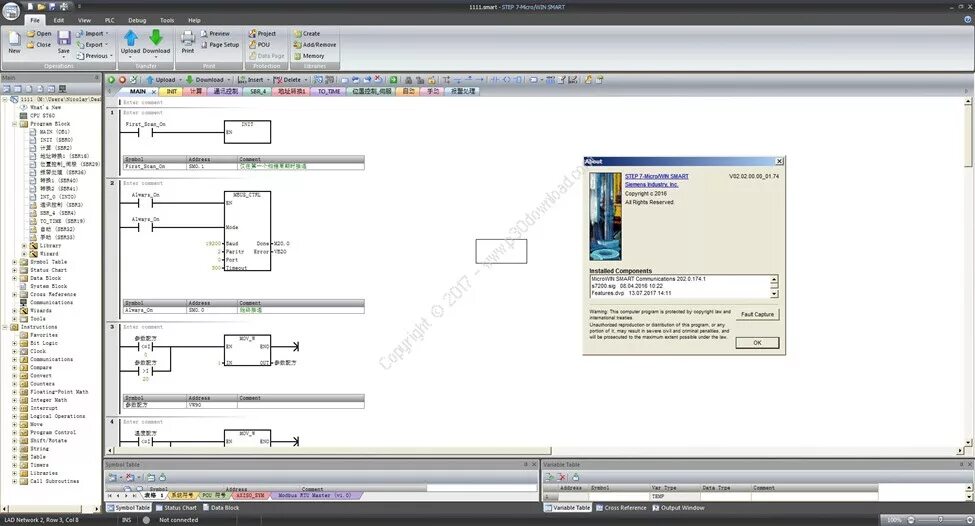Switch to the INIT program tab
The width and height of the screenshot is (975, 526).
pyautogui.click(x=172, y=91)
